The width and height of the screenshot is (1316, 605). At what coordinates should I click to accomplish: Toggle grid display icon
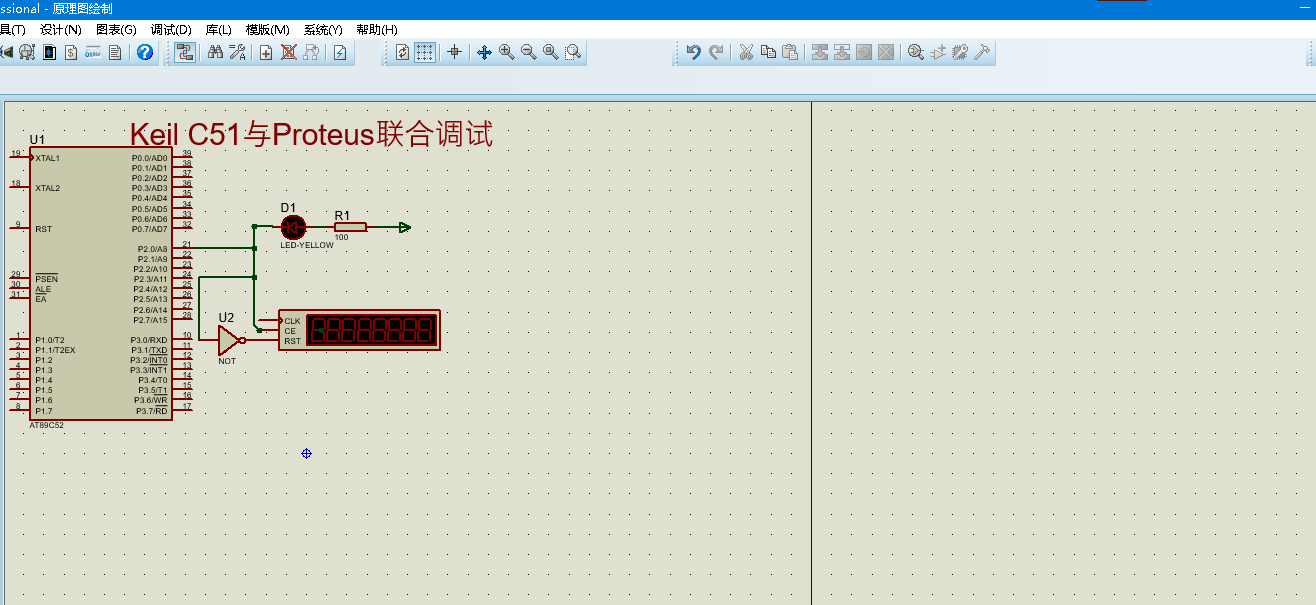tap(425, 52)
